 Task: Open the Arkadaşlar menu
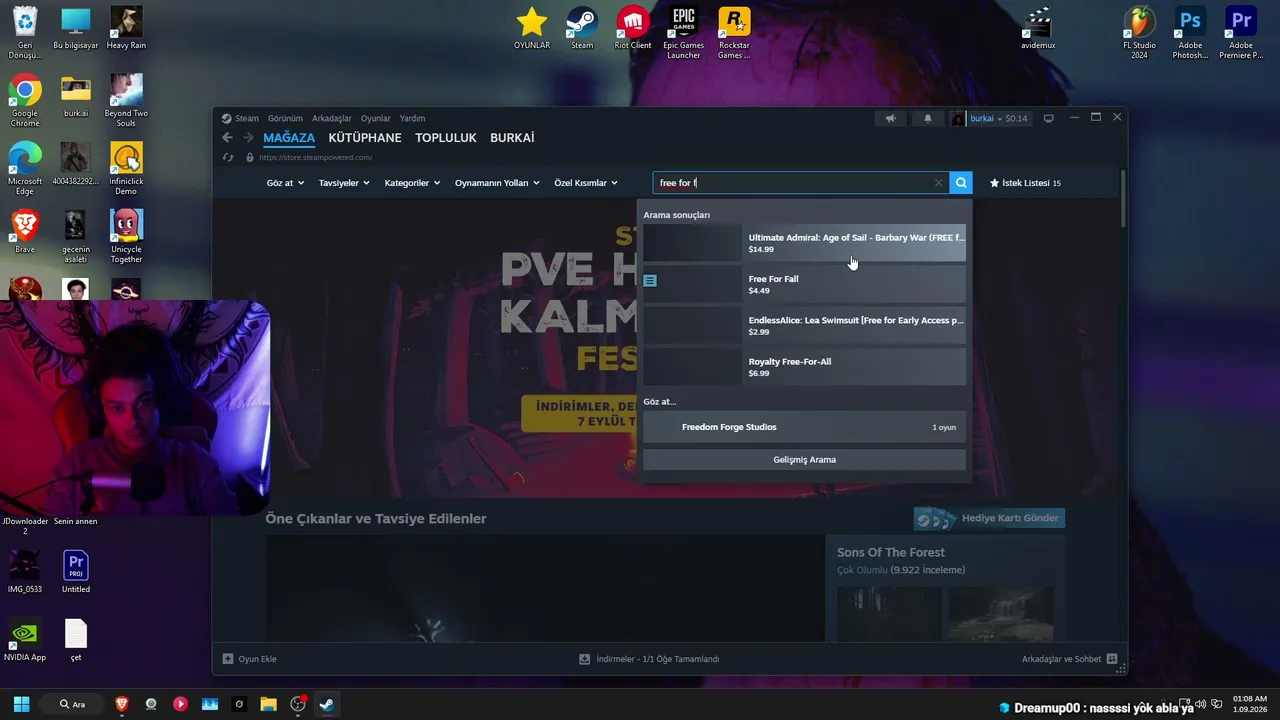(x=332, y=118)
